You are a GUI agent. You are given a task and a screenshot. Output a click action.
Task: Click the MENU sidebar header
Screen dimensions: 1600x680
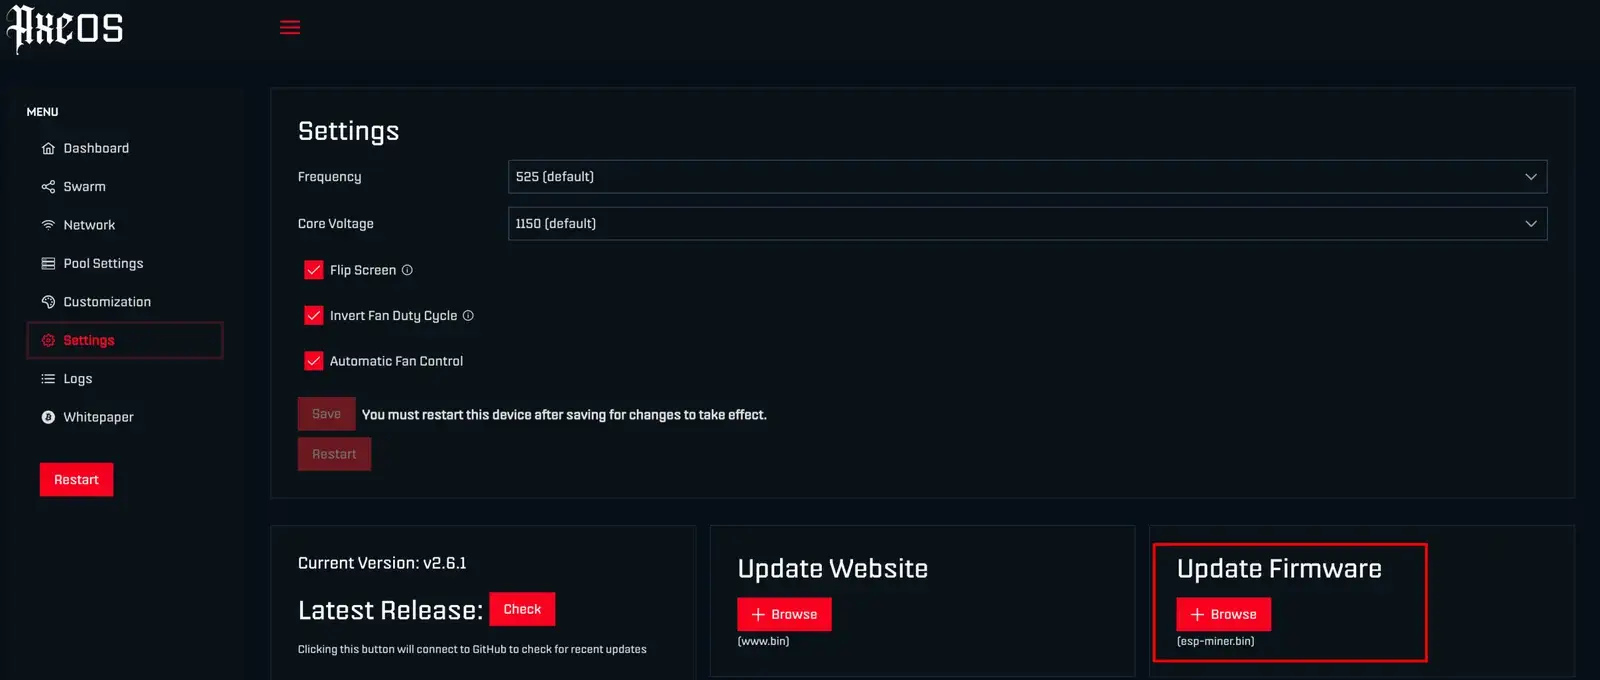(42, 112)
